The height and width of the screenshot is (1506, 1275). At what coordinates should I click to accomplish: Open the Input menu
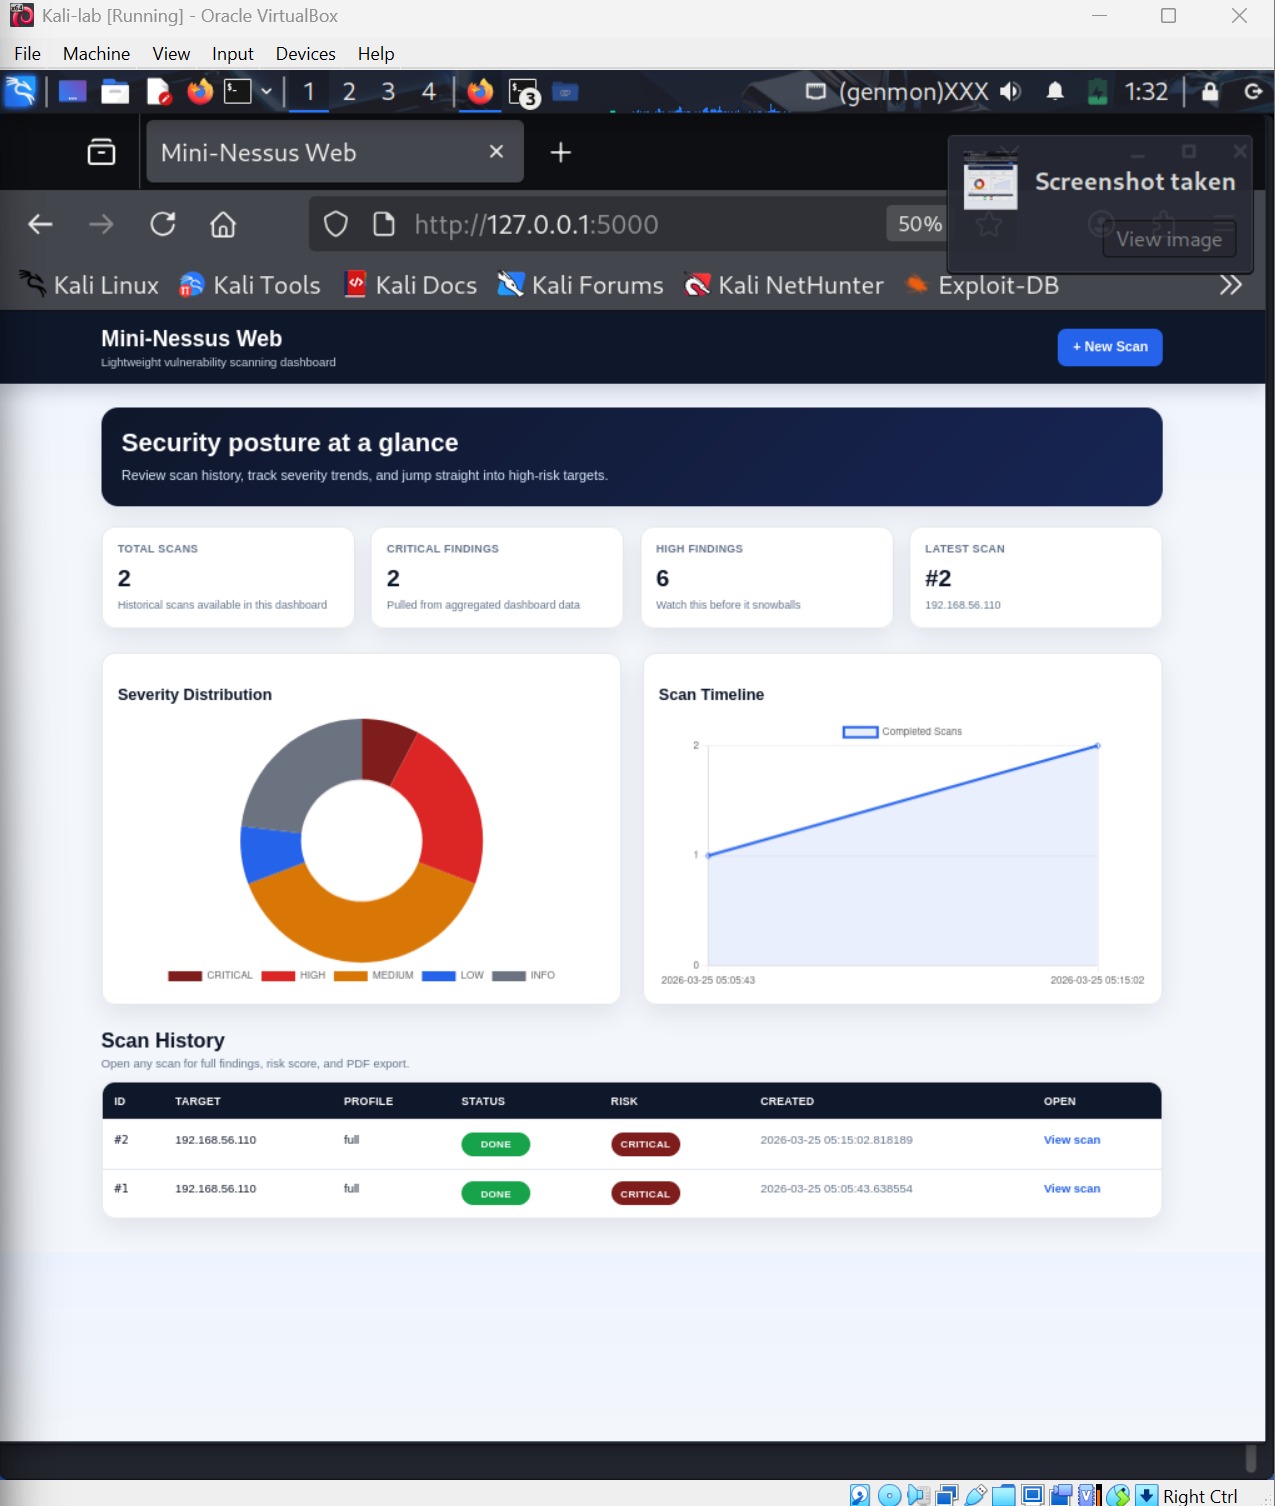(x=232, y=54)
